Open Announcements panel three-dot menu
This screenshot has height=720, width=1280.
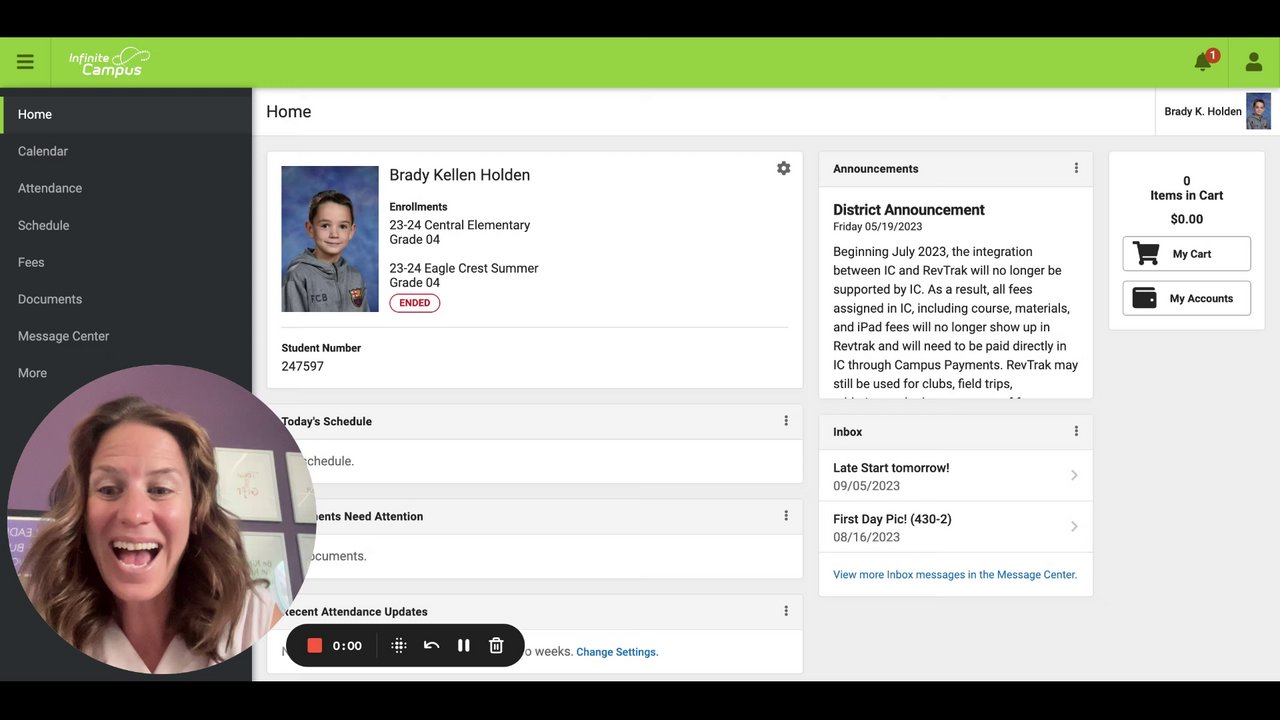click(1076, 168)
